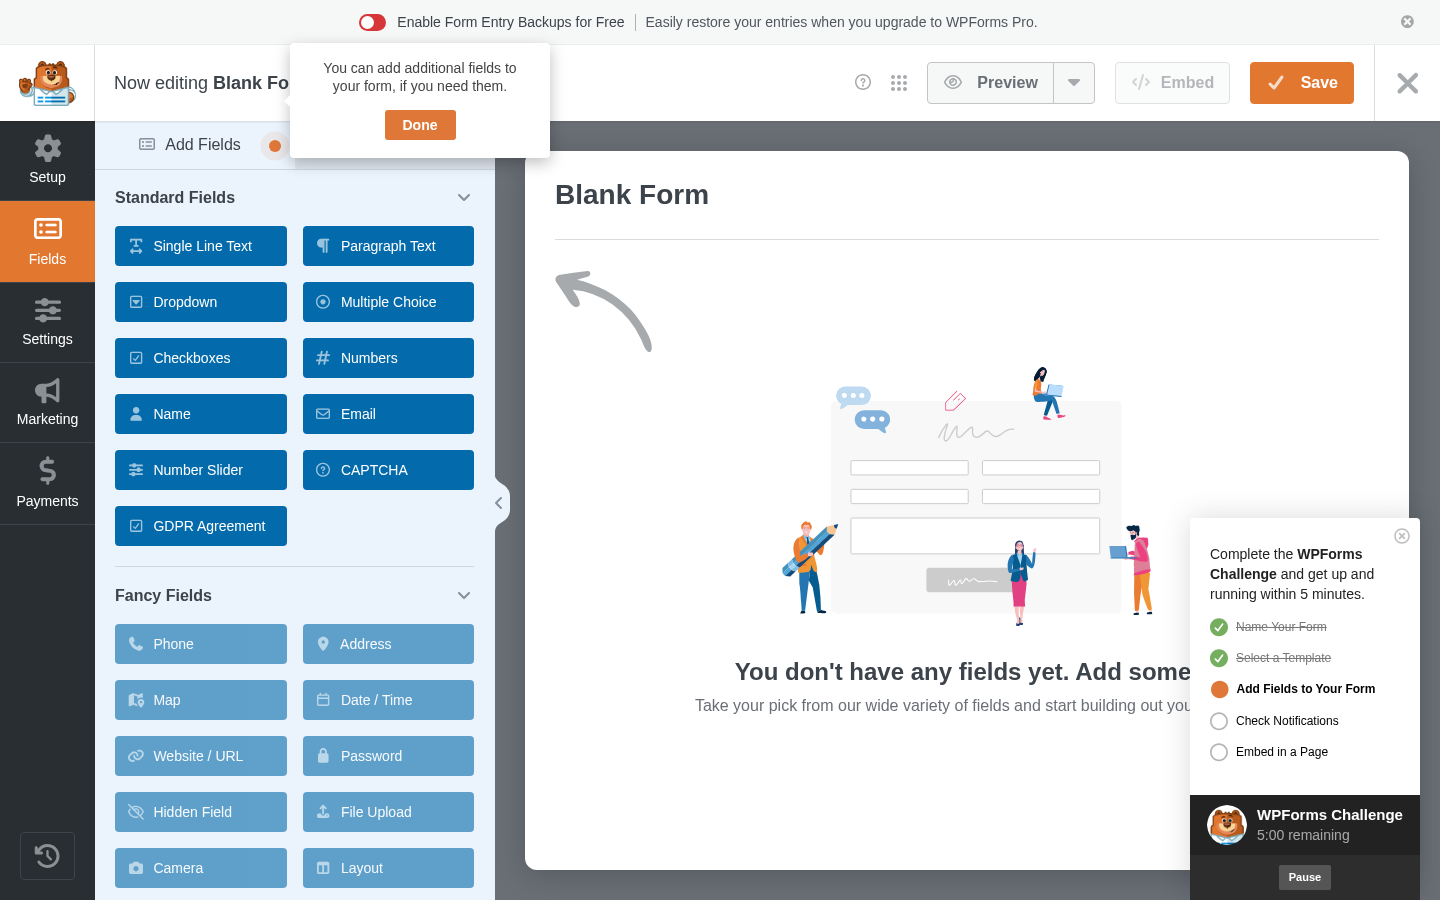Add a Number Slider field
This screenshot has width=1440, height=900.
click(x=201, y=470)
